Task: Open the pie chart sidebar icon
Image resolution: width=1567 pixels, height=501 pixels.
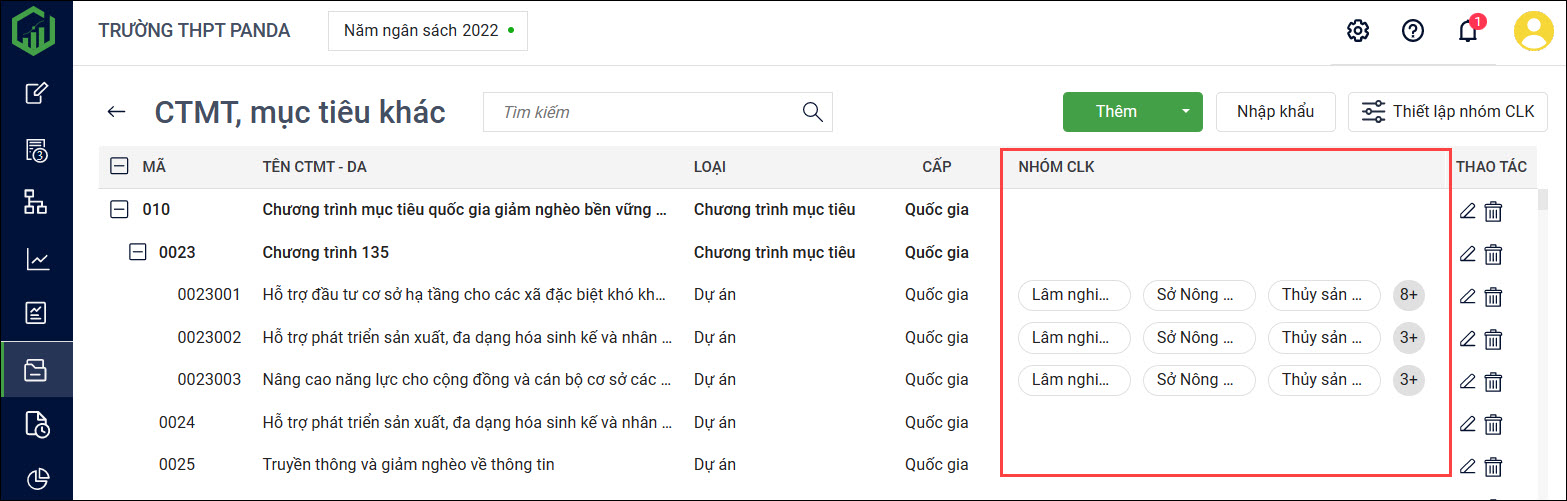Action: coord(36,478)
